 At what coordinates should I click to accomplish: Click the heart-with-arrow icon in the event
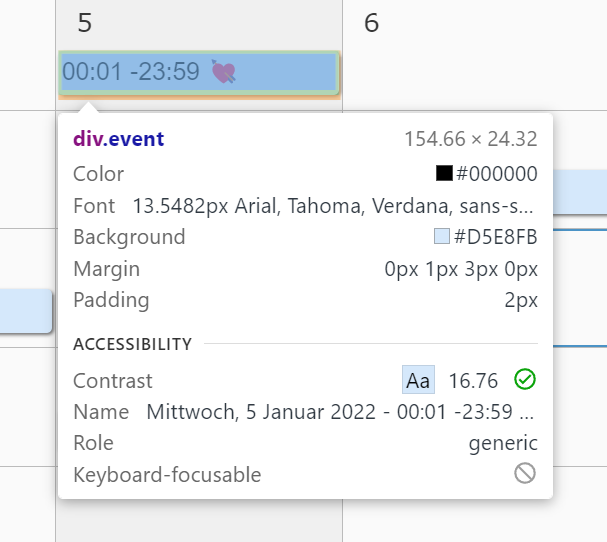point(223,72)
